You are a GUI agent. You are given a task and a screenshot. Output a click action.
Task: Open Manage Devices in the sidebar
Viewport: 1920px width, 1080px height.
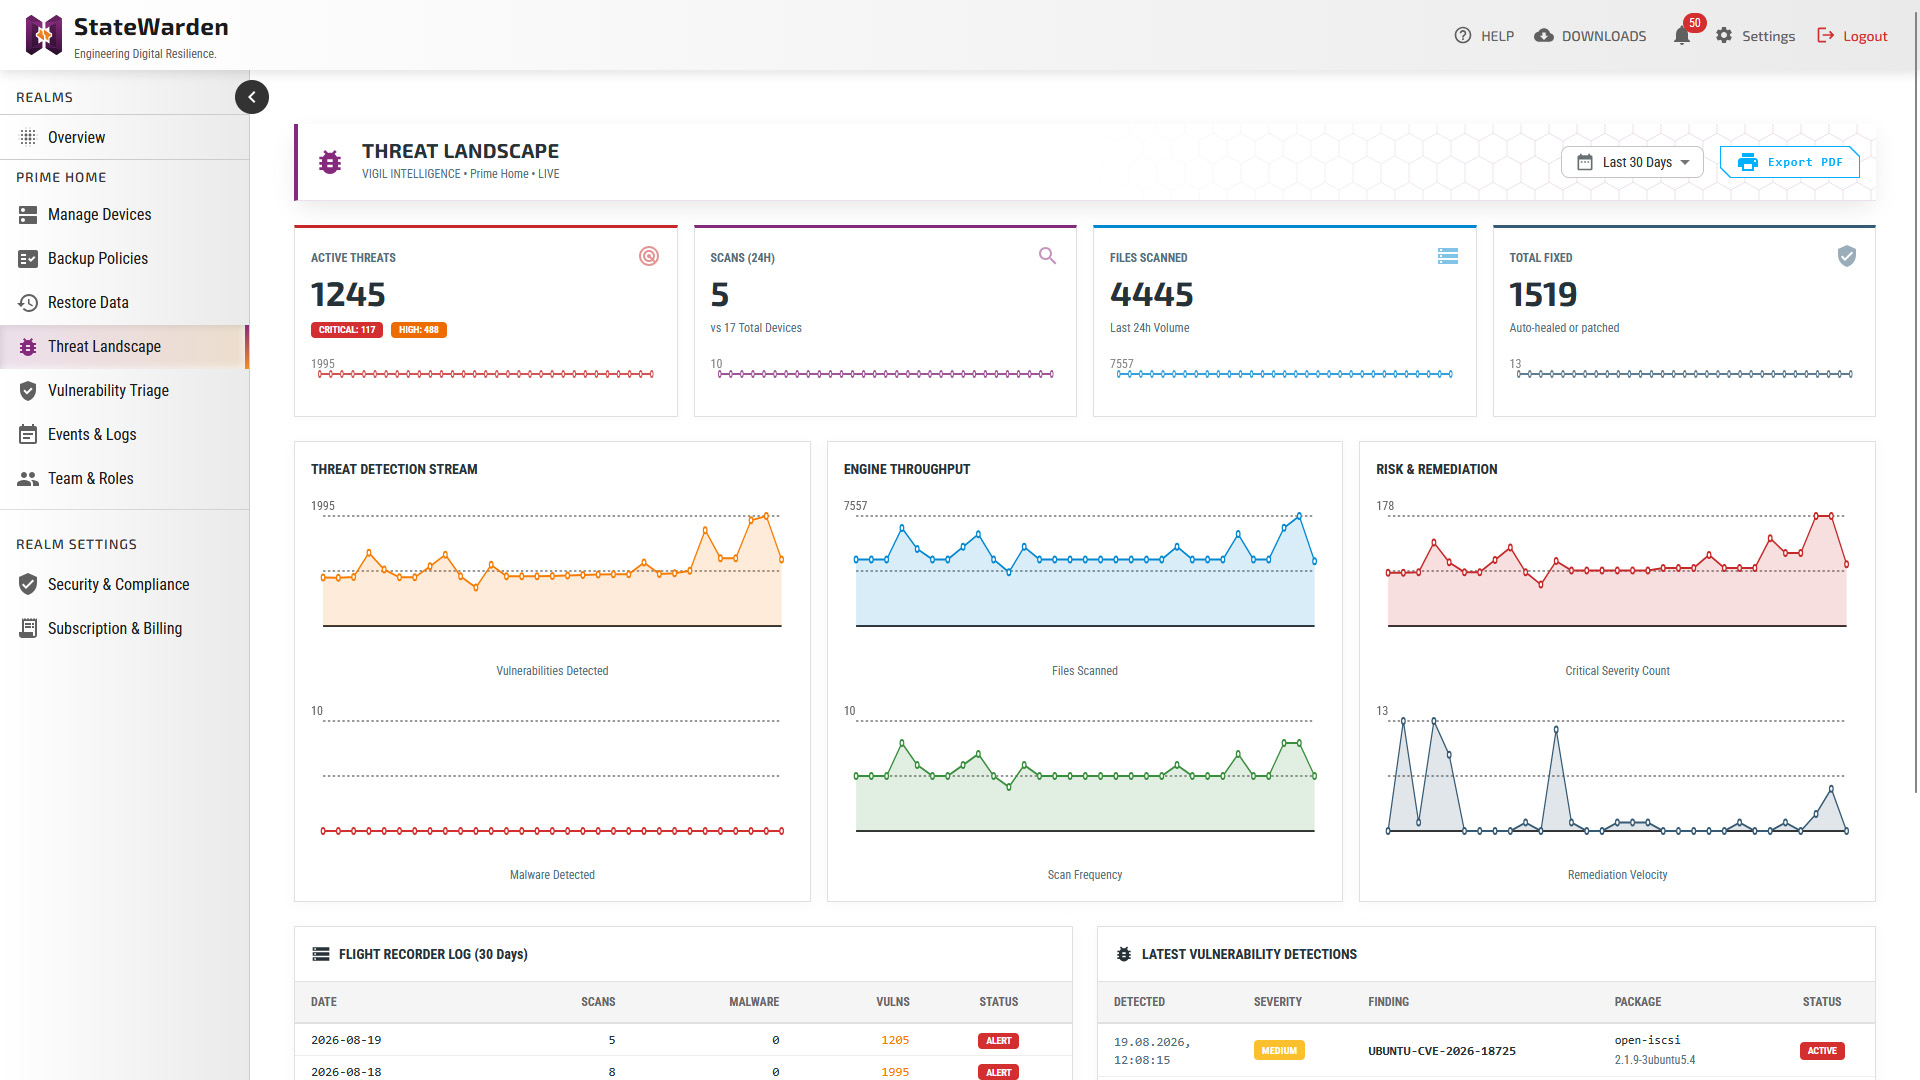124,214
